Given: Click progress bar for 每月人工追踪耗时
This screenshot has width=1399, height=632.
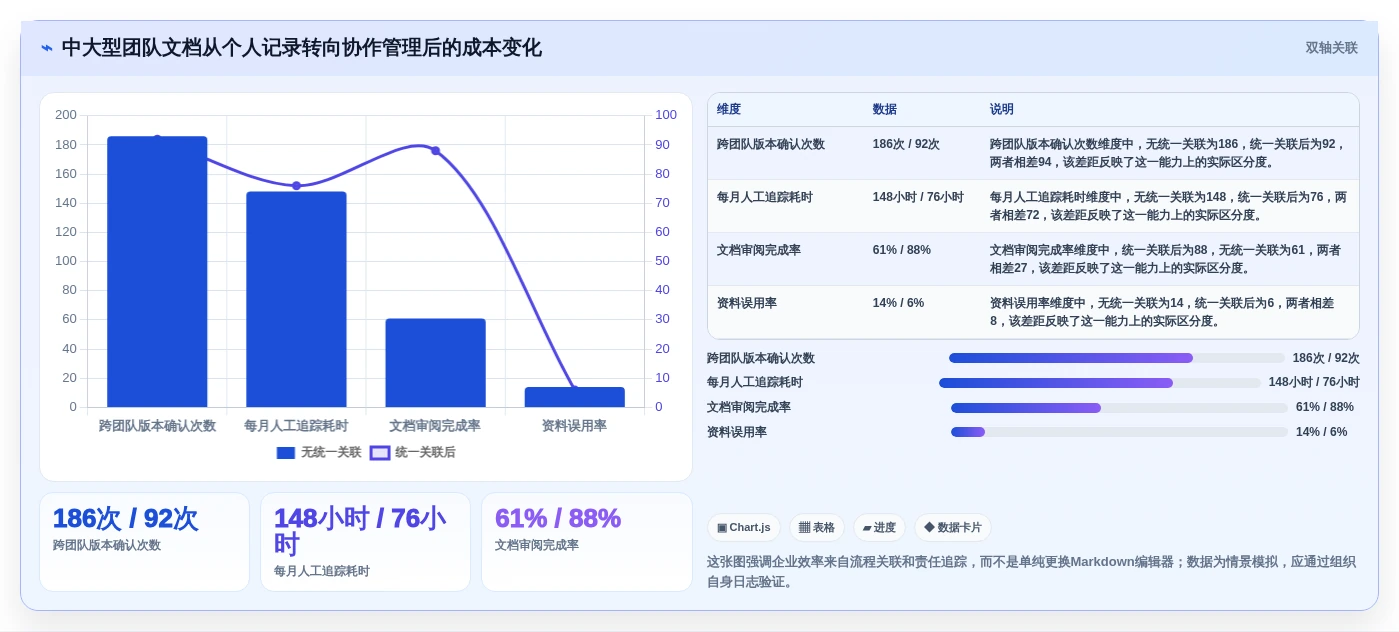Looking at the screenshot, I should click(1100, 383).
